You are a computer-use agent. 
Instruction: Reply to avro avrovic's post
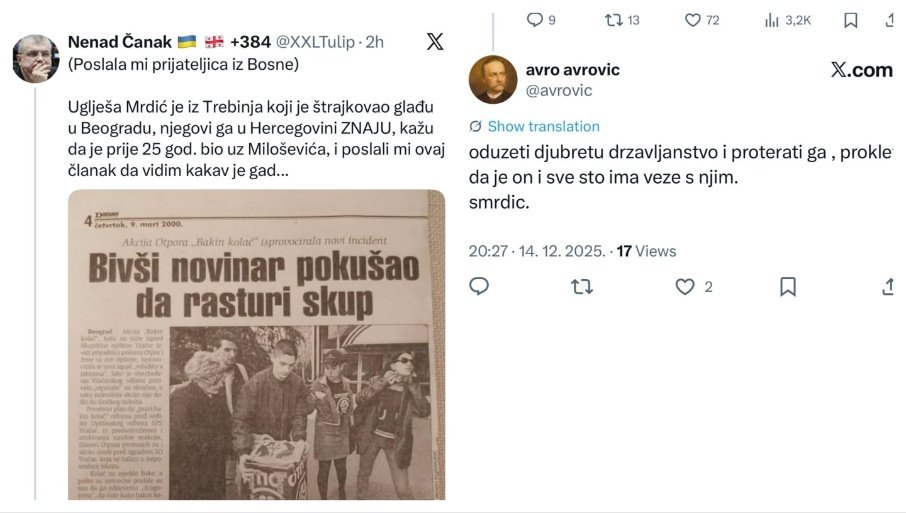click(x=479, y=286)
